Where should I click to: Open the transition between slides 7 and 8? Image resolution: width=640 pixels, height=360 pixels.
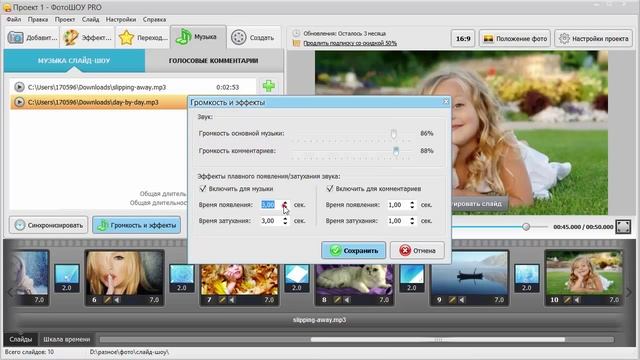297,279
